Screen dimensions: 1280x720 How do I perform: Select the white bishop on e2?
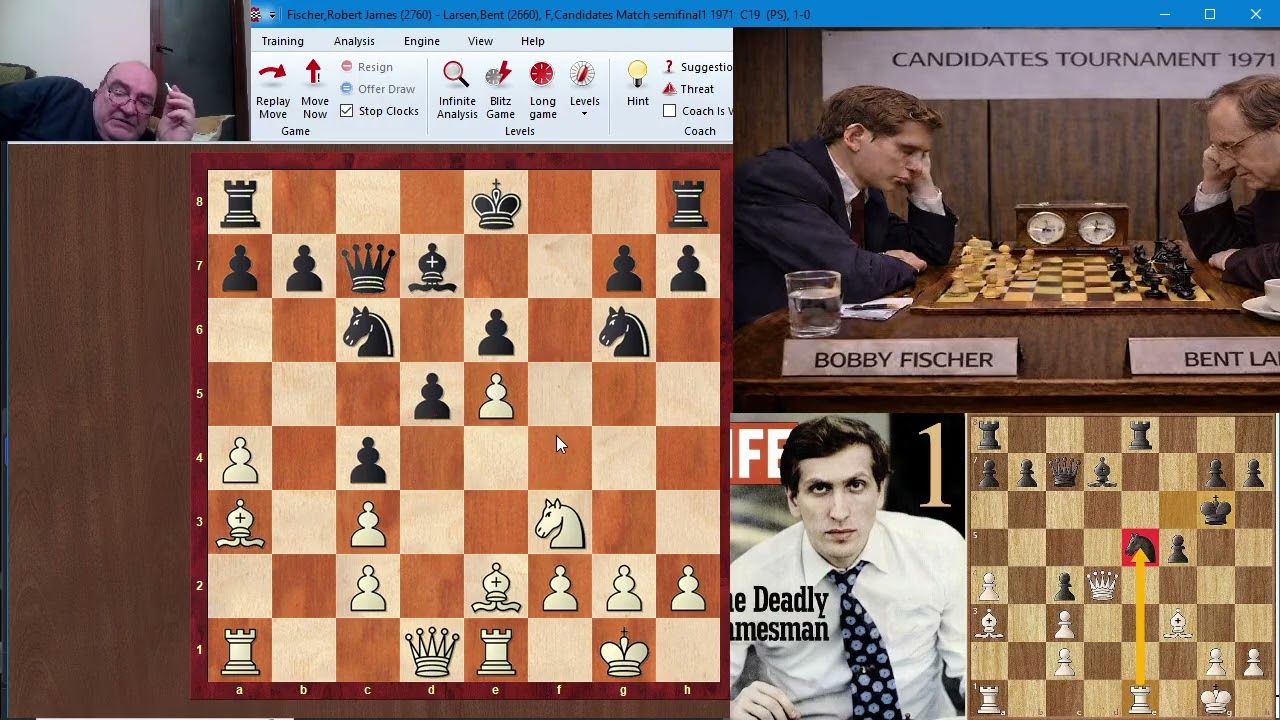tap(496, 586)
